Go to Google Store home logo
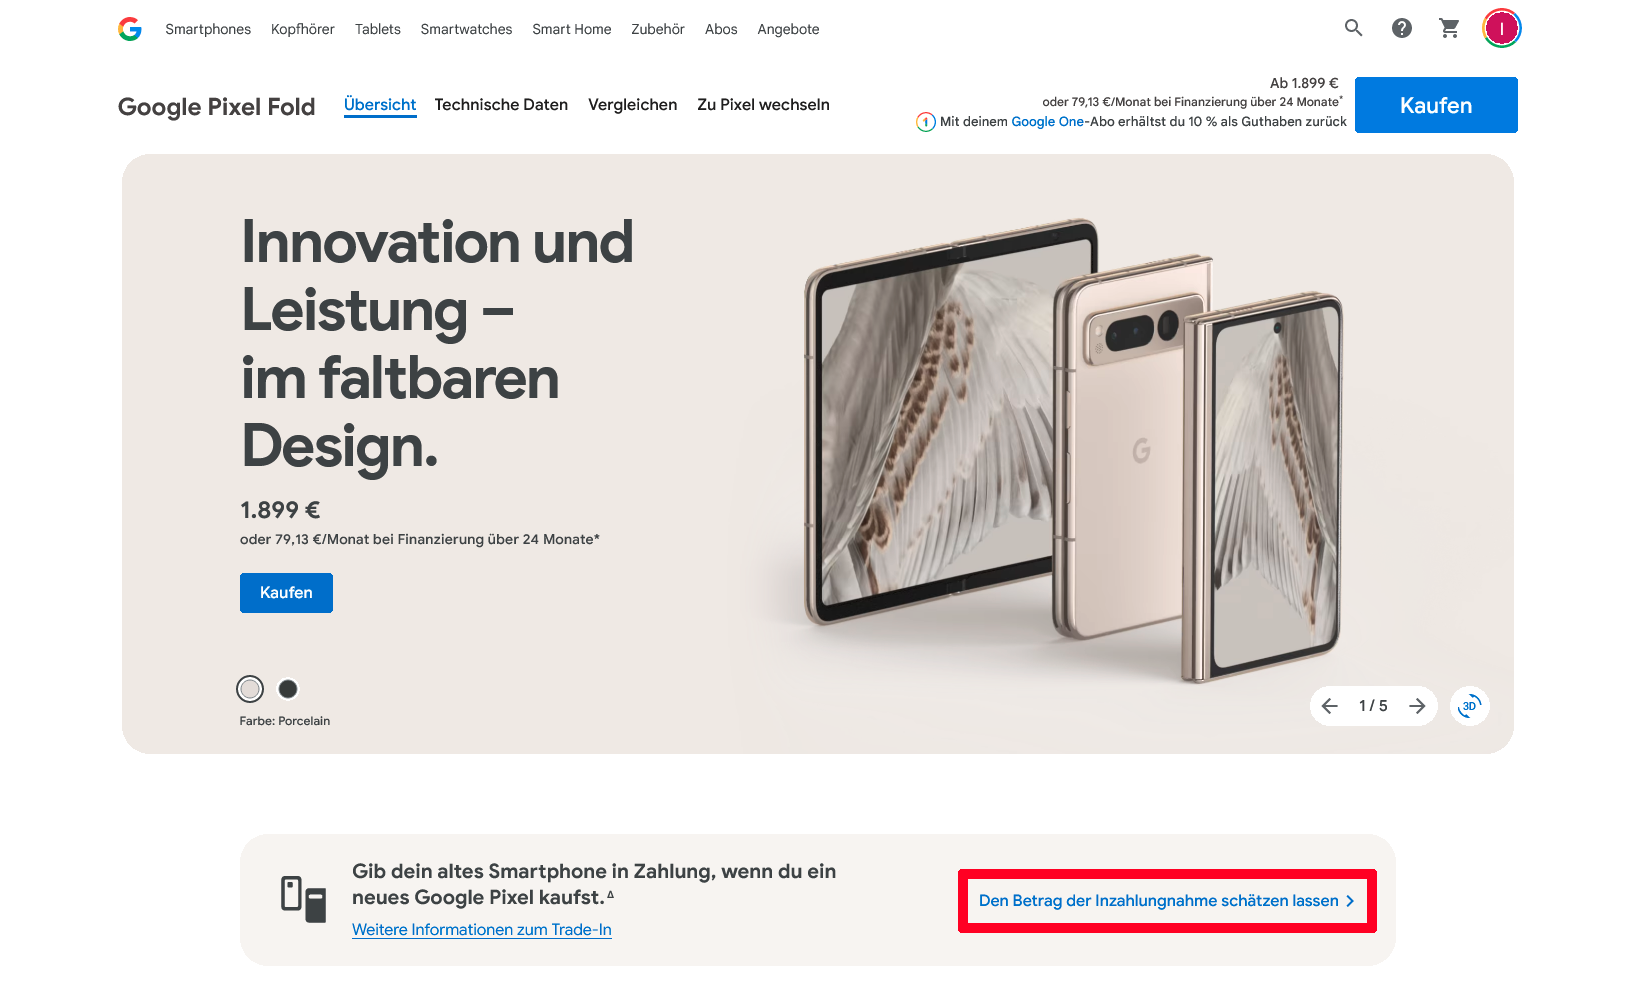The height and width of the screenshot is (990, 1635). point(130,29)
